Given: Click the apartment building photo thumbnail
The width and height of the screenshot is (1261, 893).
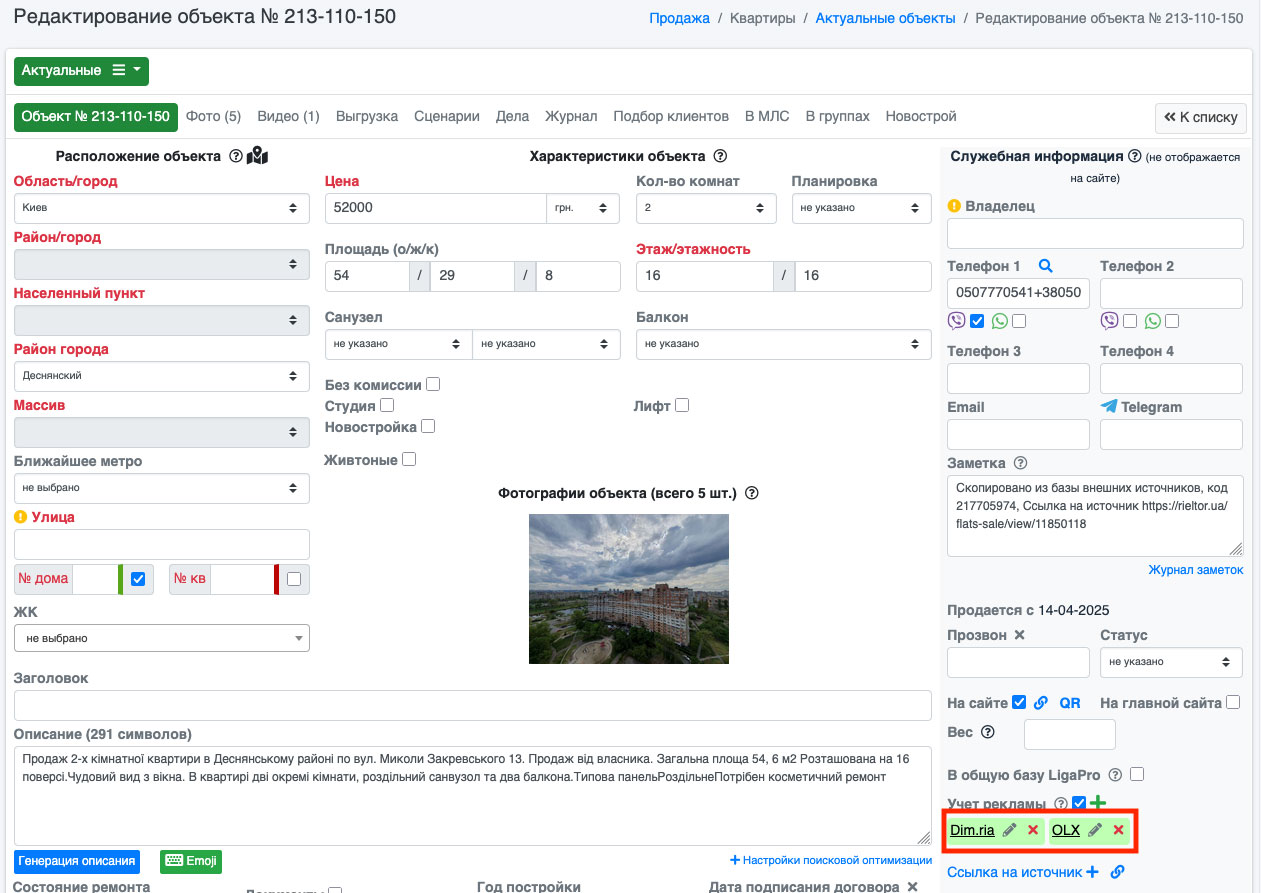Looking at the screenshot, I should 628,588.
